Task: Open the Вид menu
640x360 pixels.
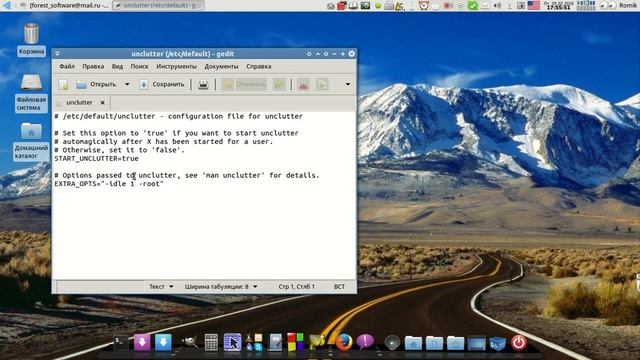Action: pos(117,66)
